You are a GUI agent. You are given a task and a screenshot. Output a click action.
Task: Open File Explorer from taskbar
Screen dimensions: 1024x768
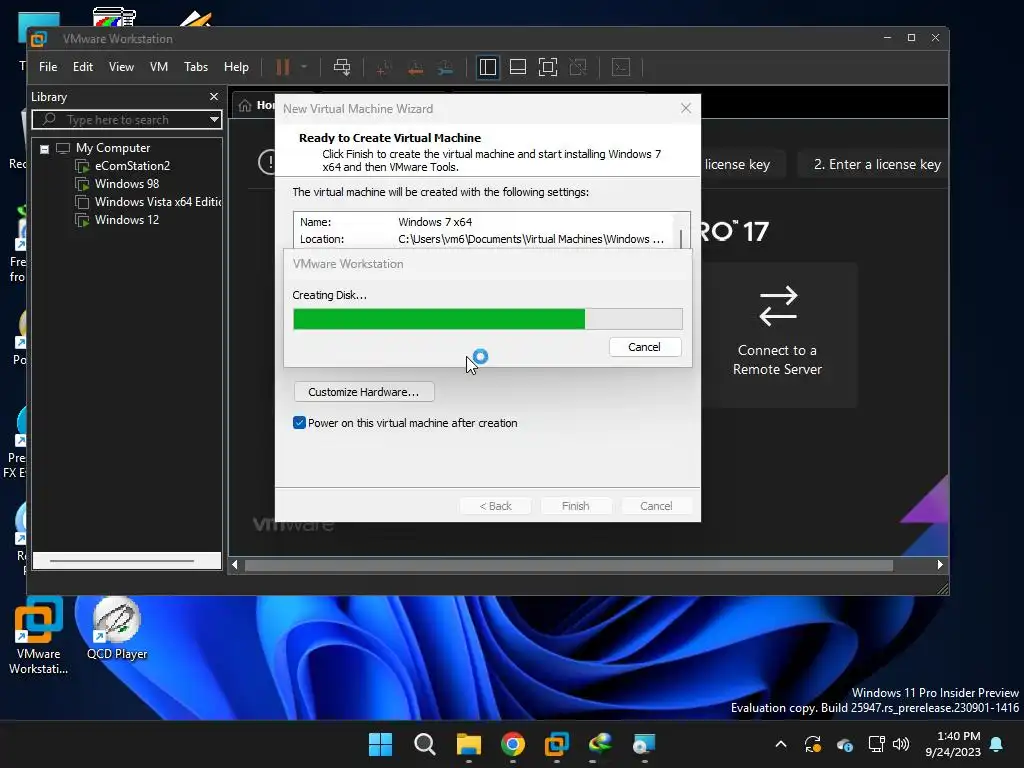(468, 744)
